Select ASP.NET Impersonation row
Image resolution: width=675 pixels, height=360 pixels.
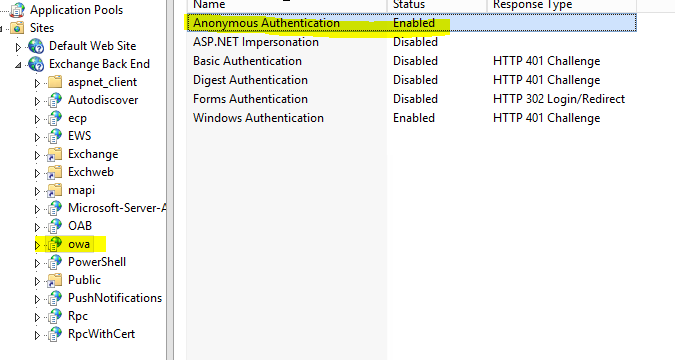412,42
